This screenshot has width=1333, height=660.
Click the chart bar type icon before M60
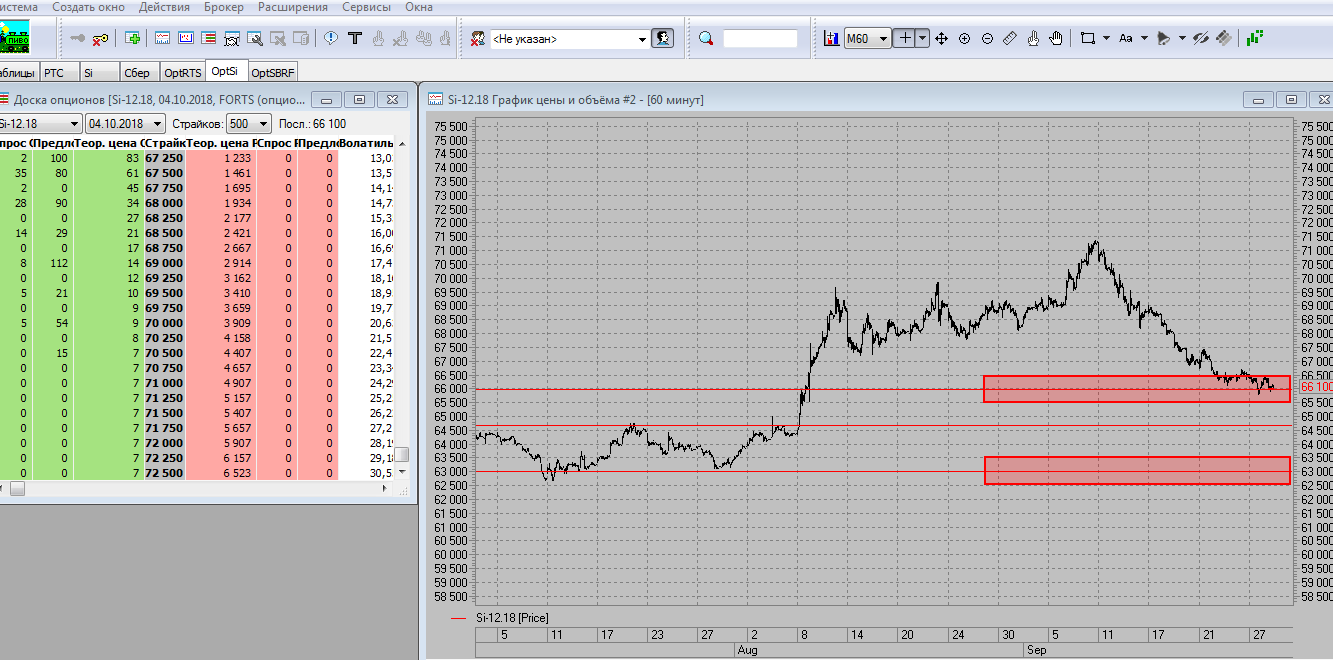tap(831, 38)
